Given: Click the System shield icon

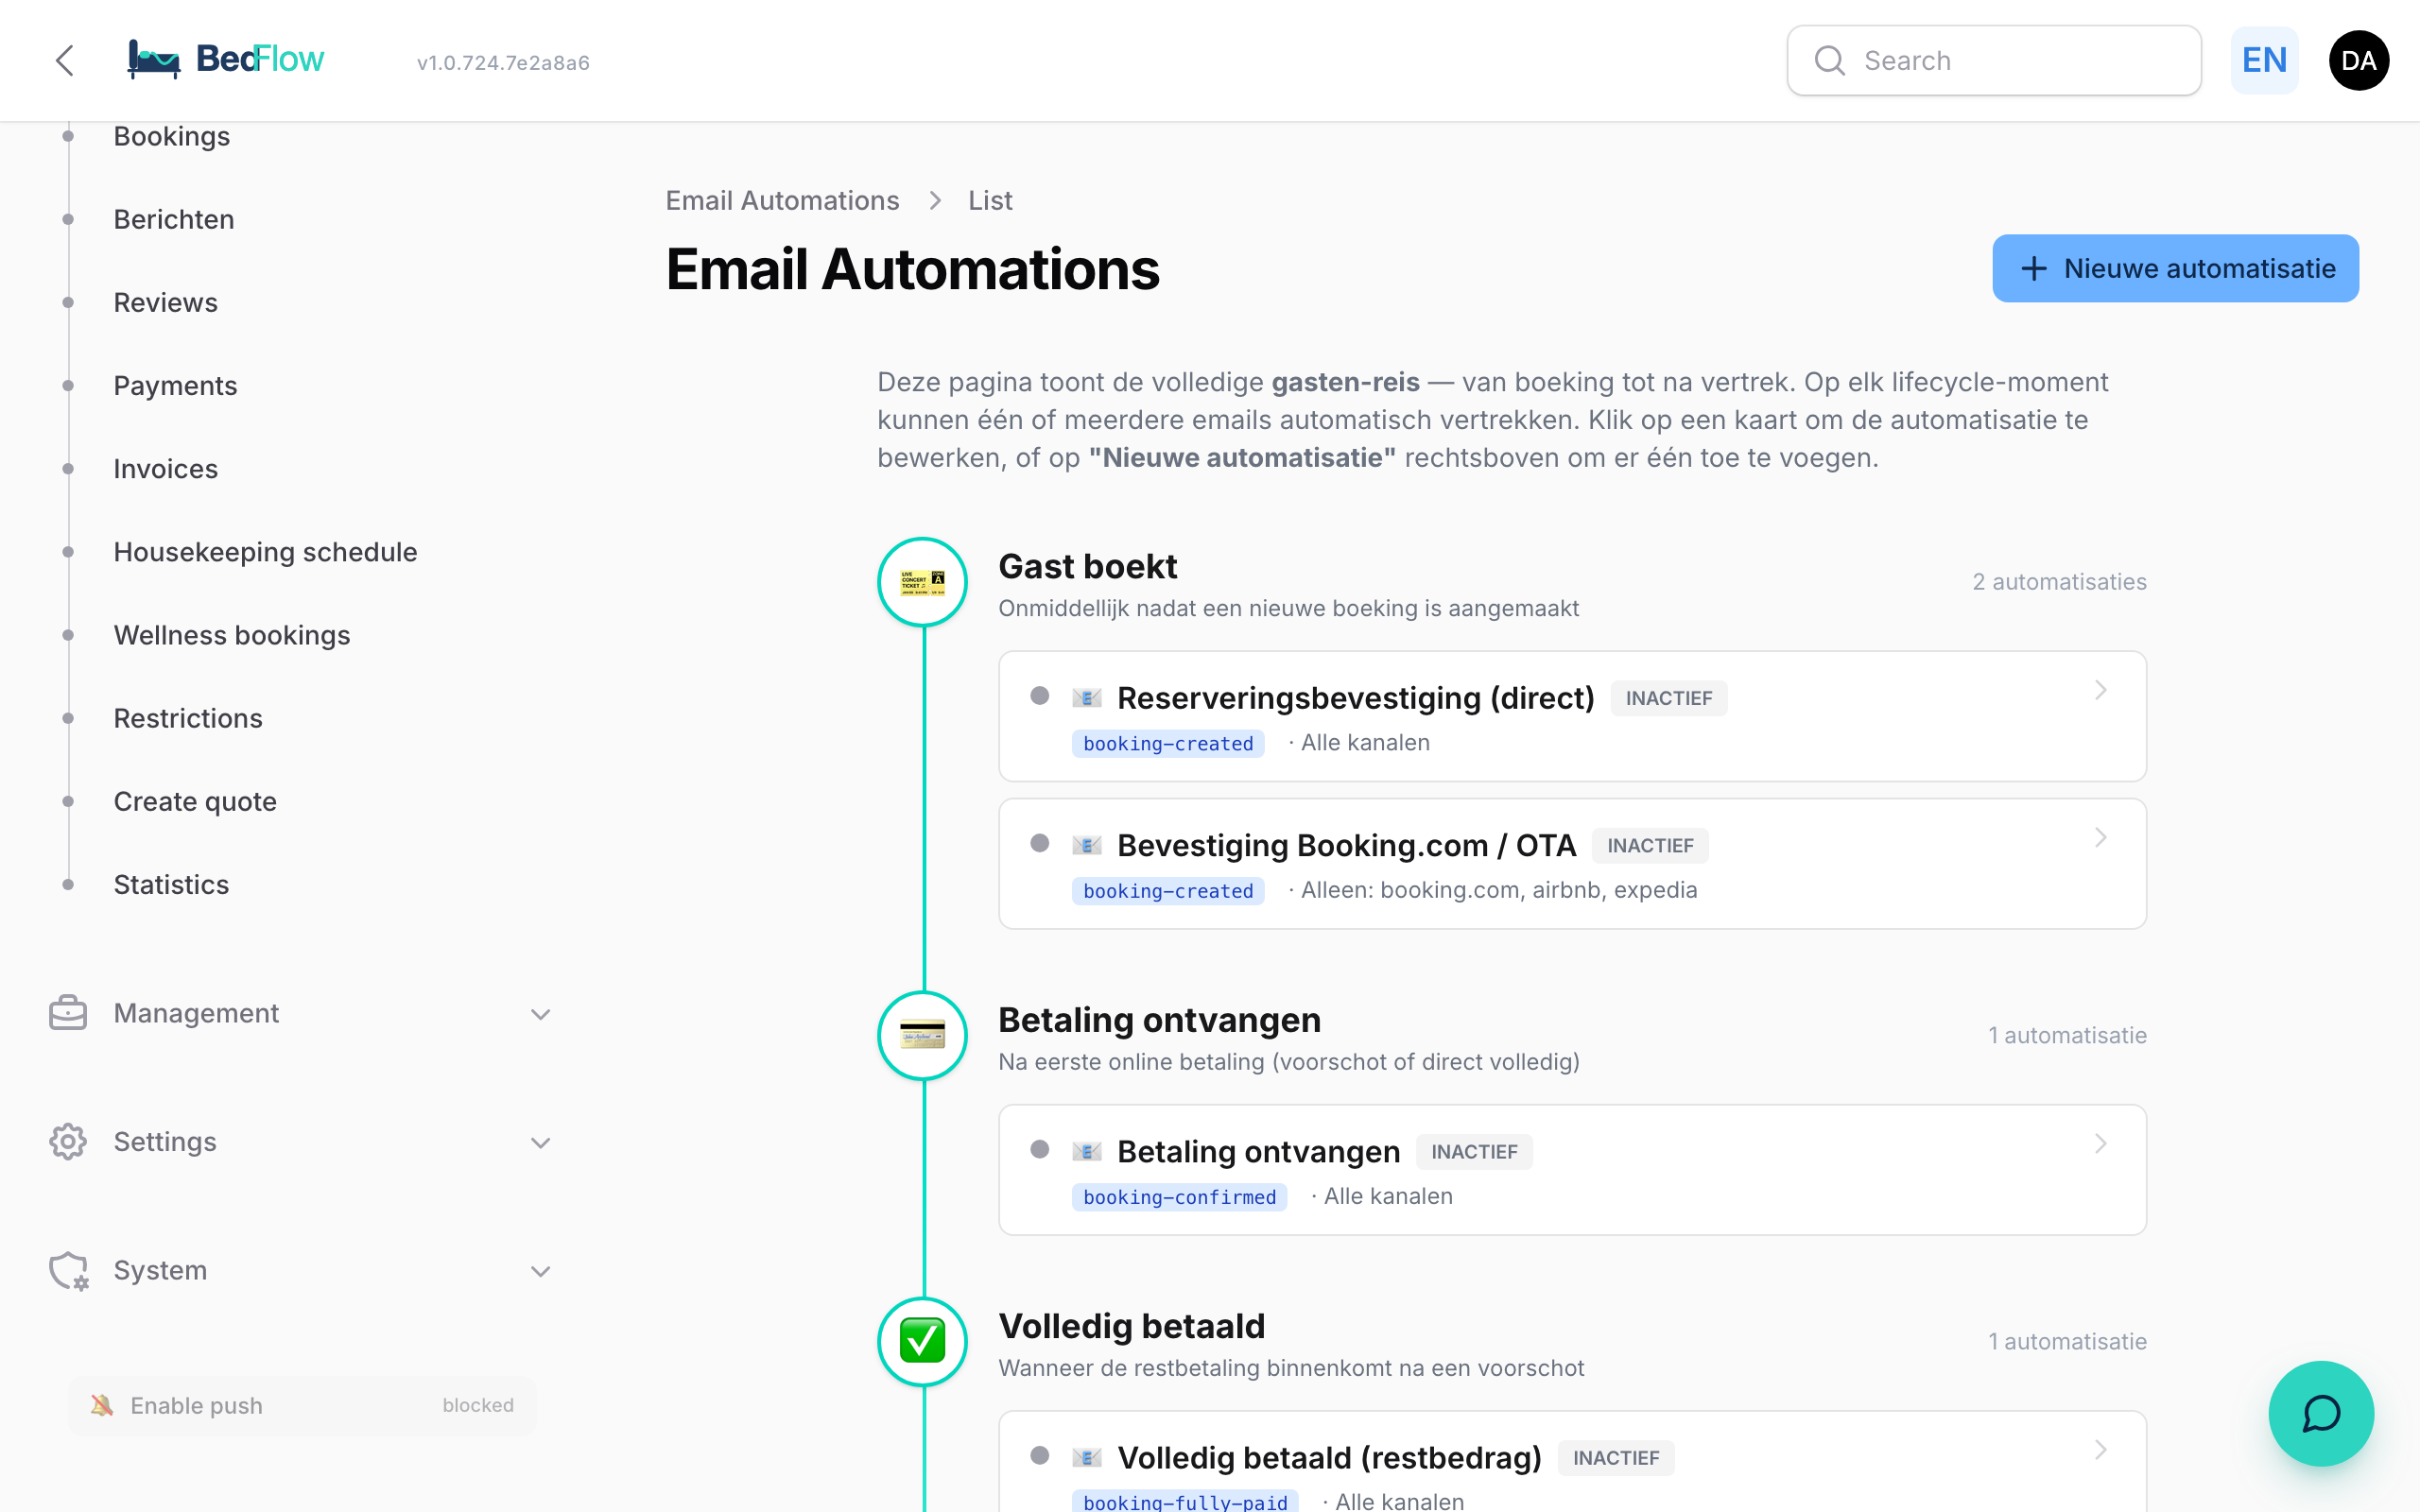Looking at the screenshot, I should point(68,1270).
